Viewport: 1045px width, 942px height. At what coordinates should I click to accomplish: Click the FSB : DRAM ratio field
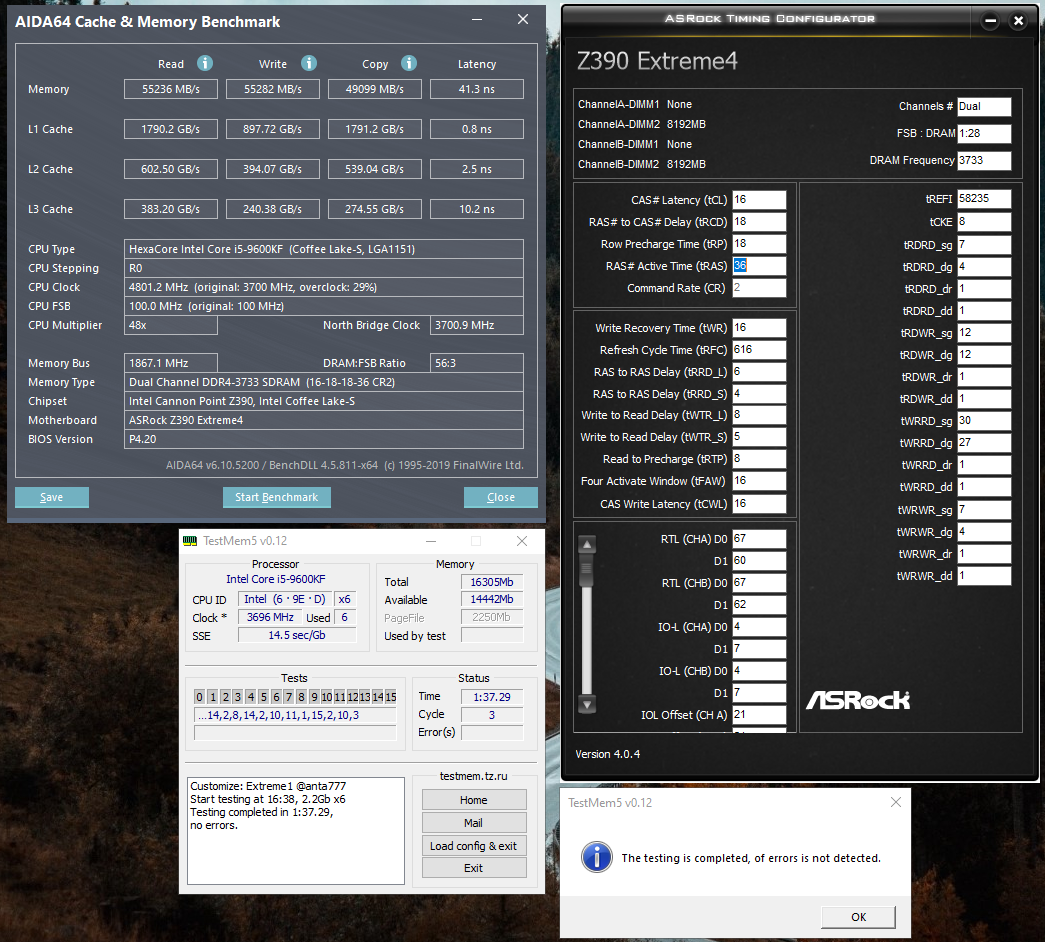(984, 133)
